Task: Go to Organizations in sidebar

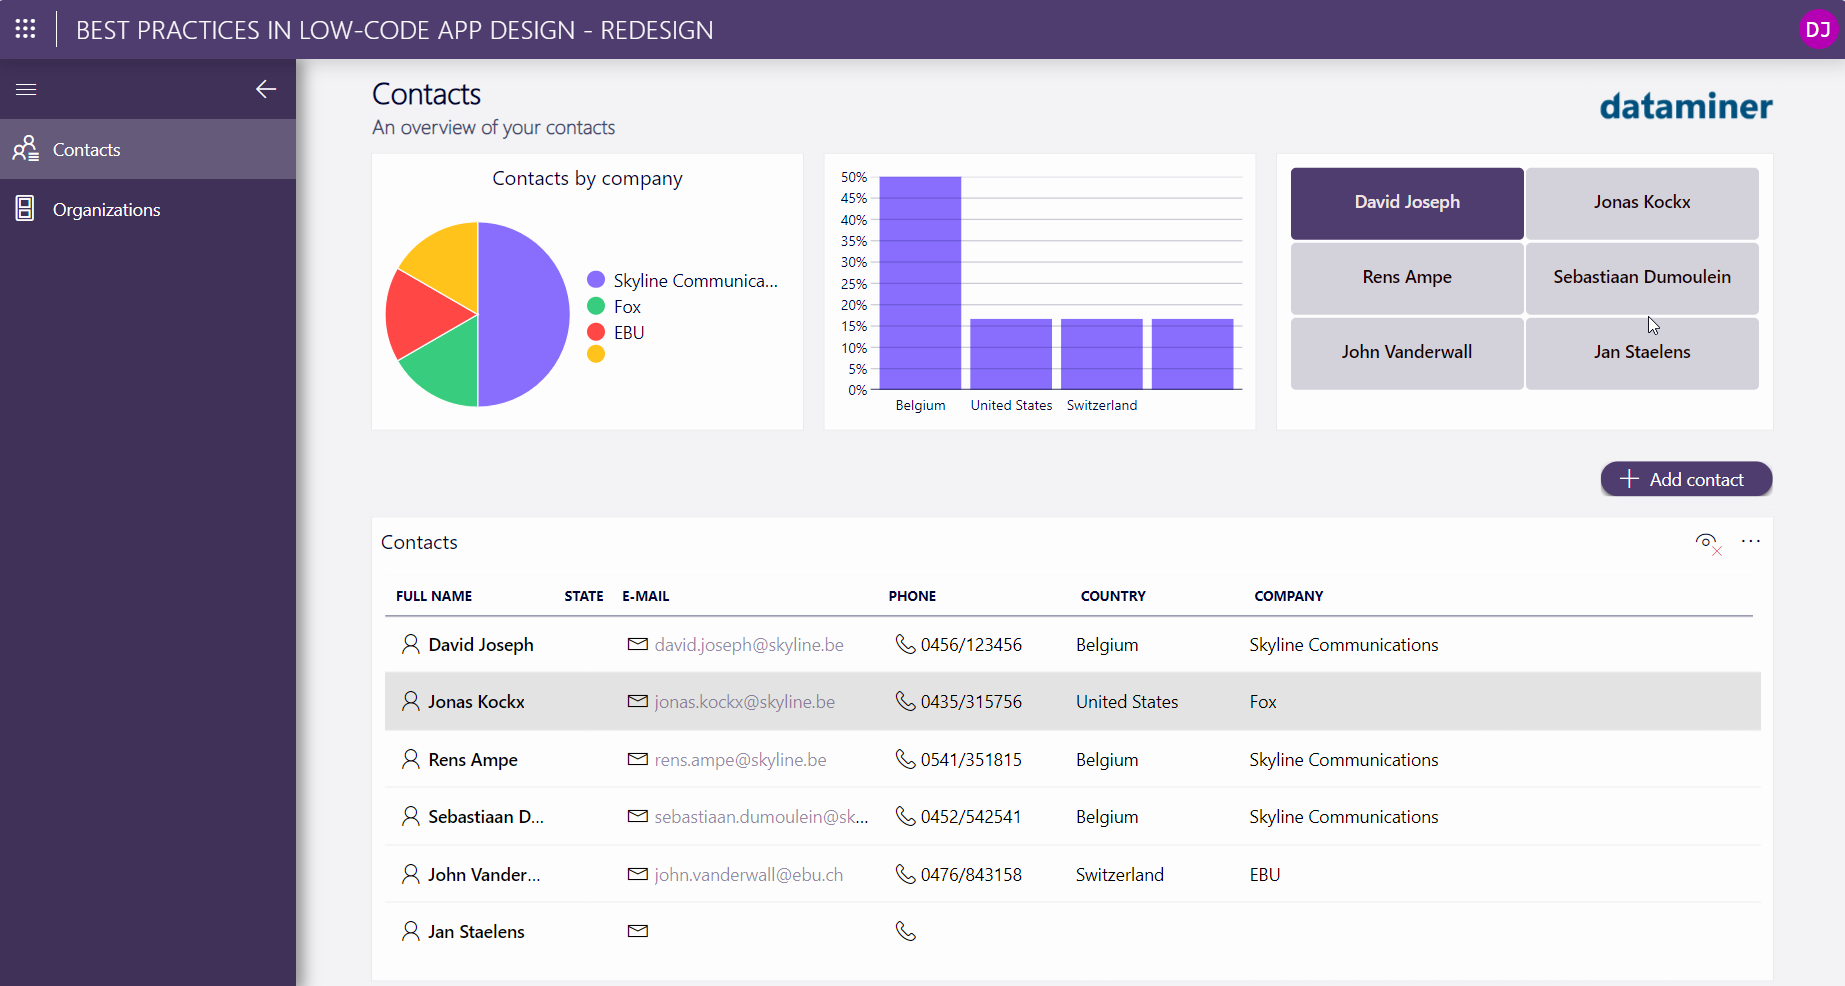Action: point(106,210)
